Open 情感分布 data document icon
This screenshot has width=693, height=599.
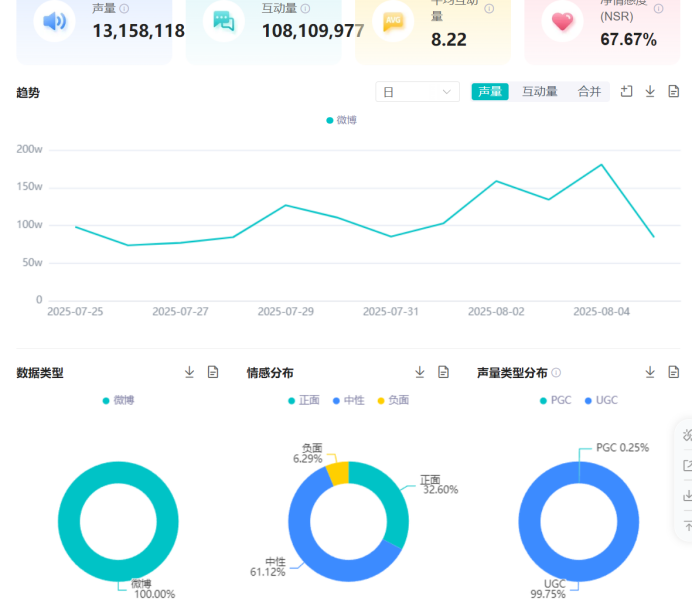pos(443,372)
